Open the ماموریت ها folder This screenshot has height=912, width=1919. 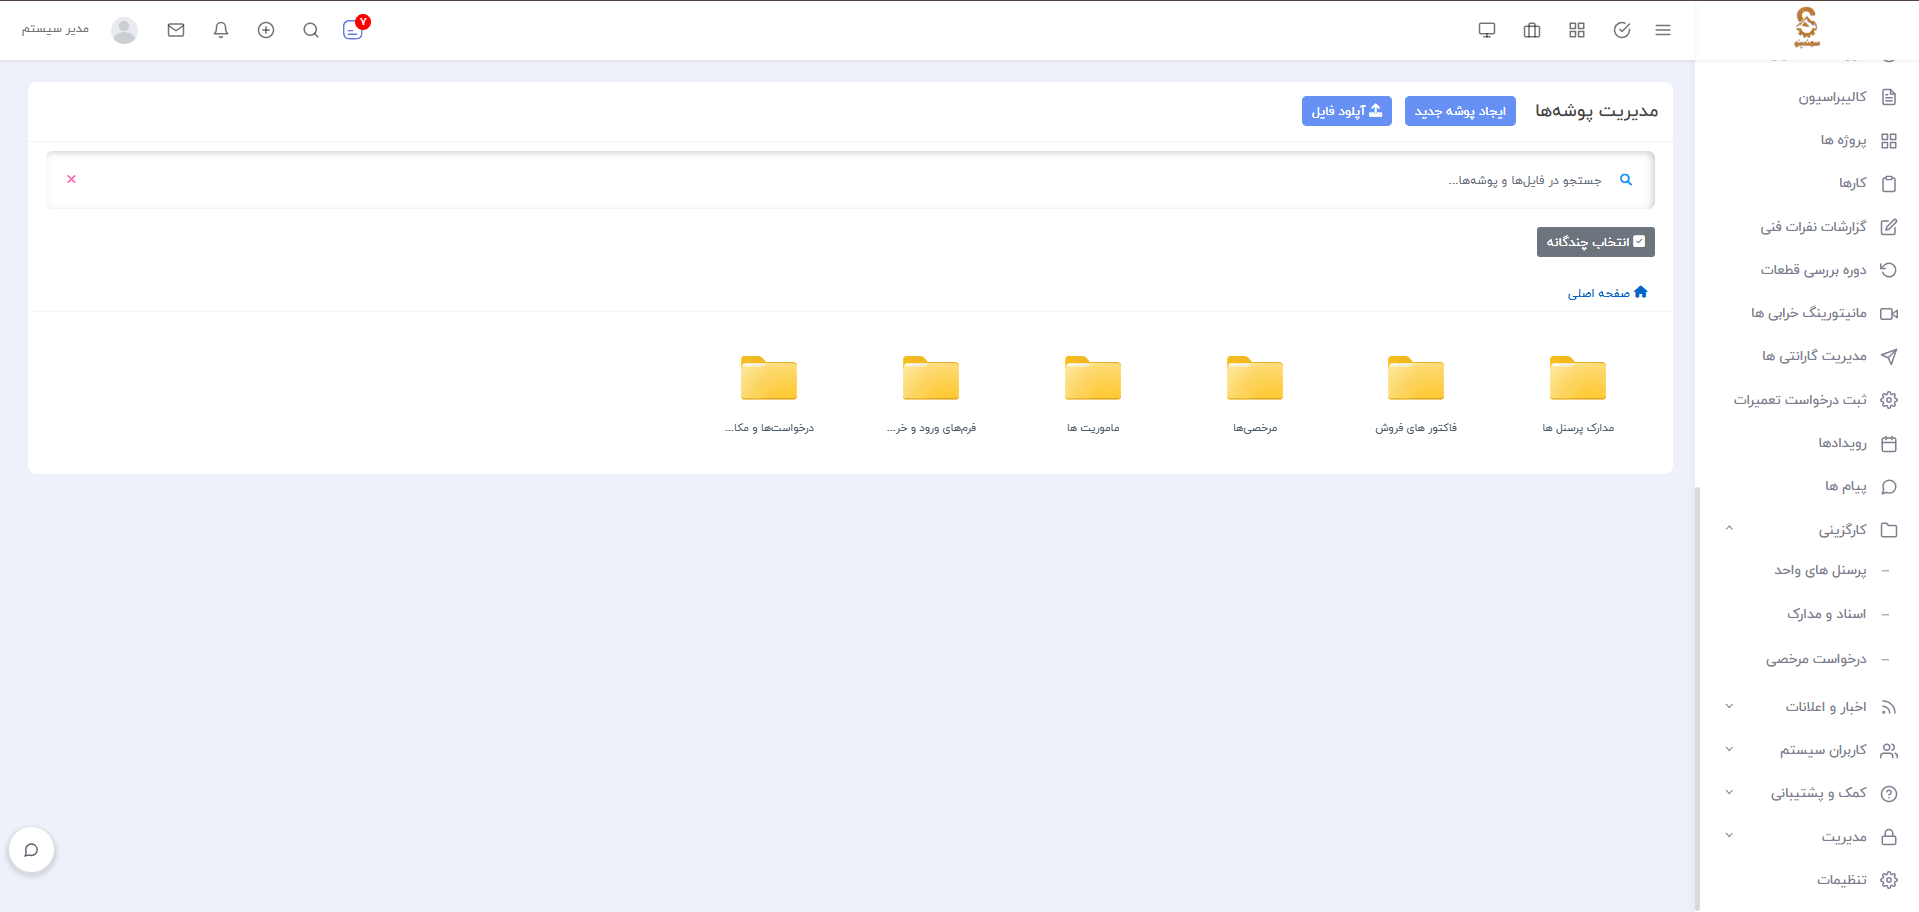1093,394
